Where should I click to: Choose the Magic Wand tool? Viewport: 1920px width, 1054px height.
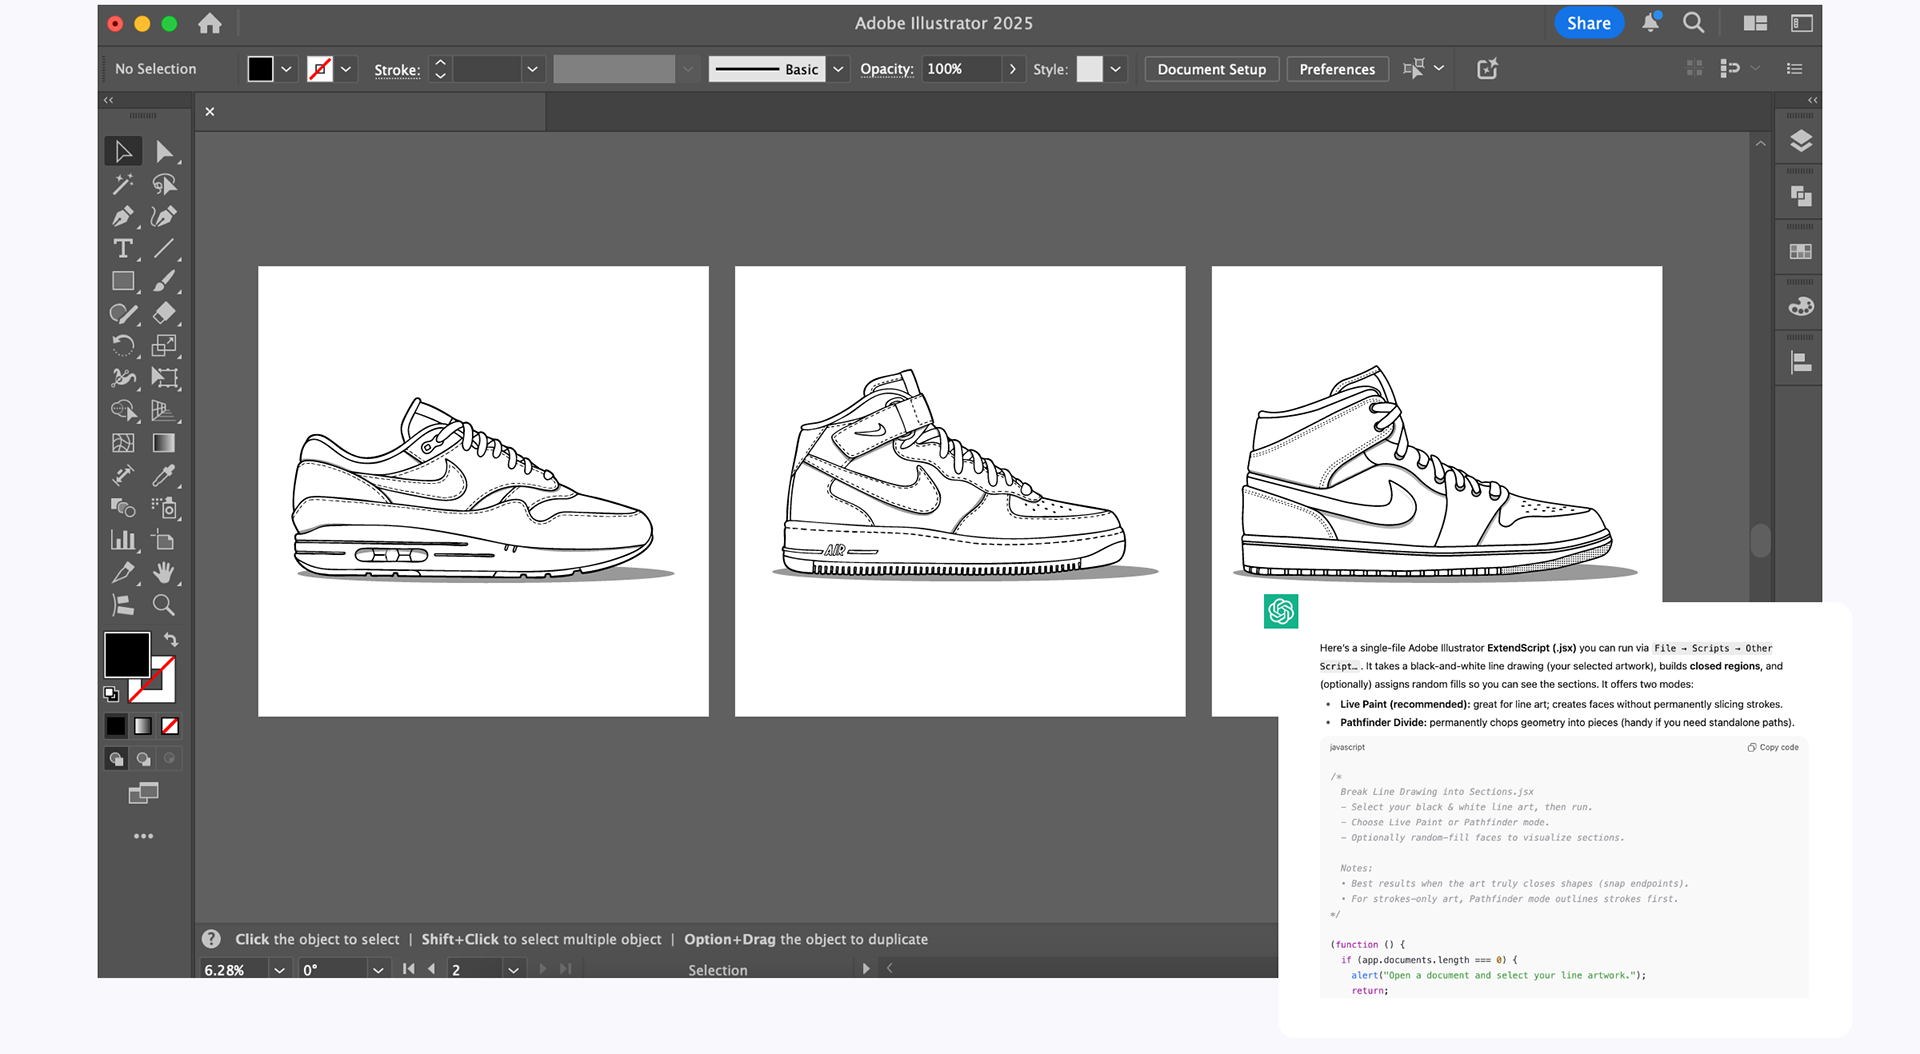[123, 184]
